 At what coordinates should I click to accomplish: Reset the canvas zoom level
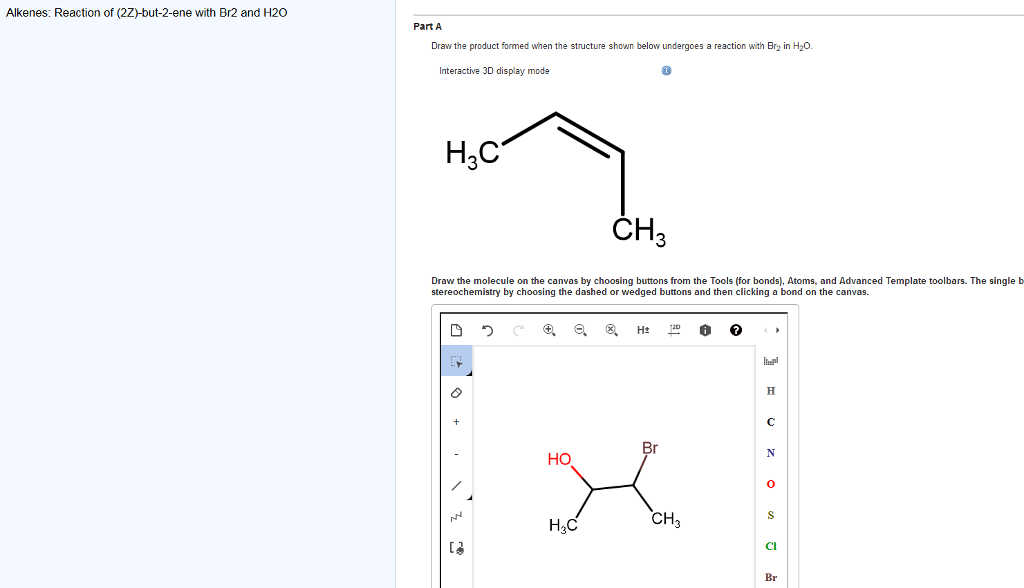click(x=611, y=329)
